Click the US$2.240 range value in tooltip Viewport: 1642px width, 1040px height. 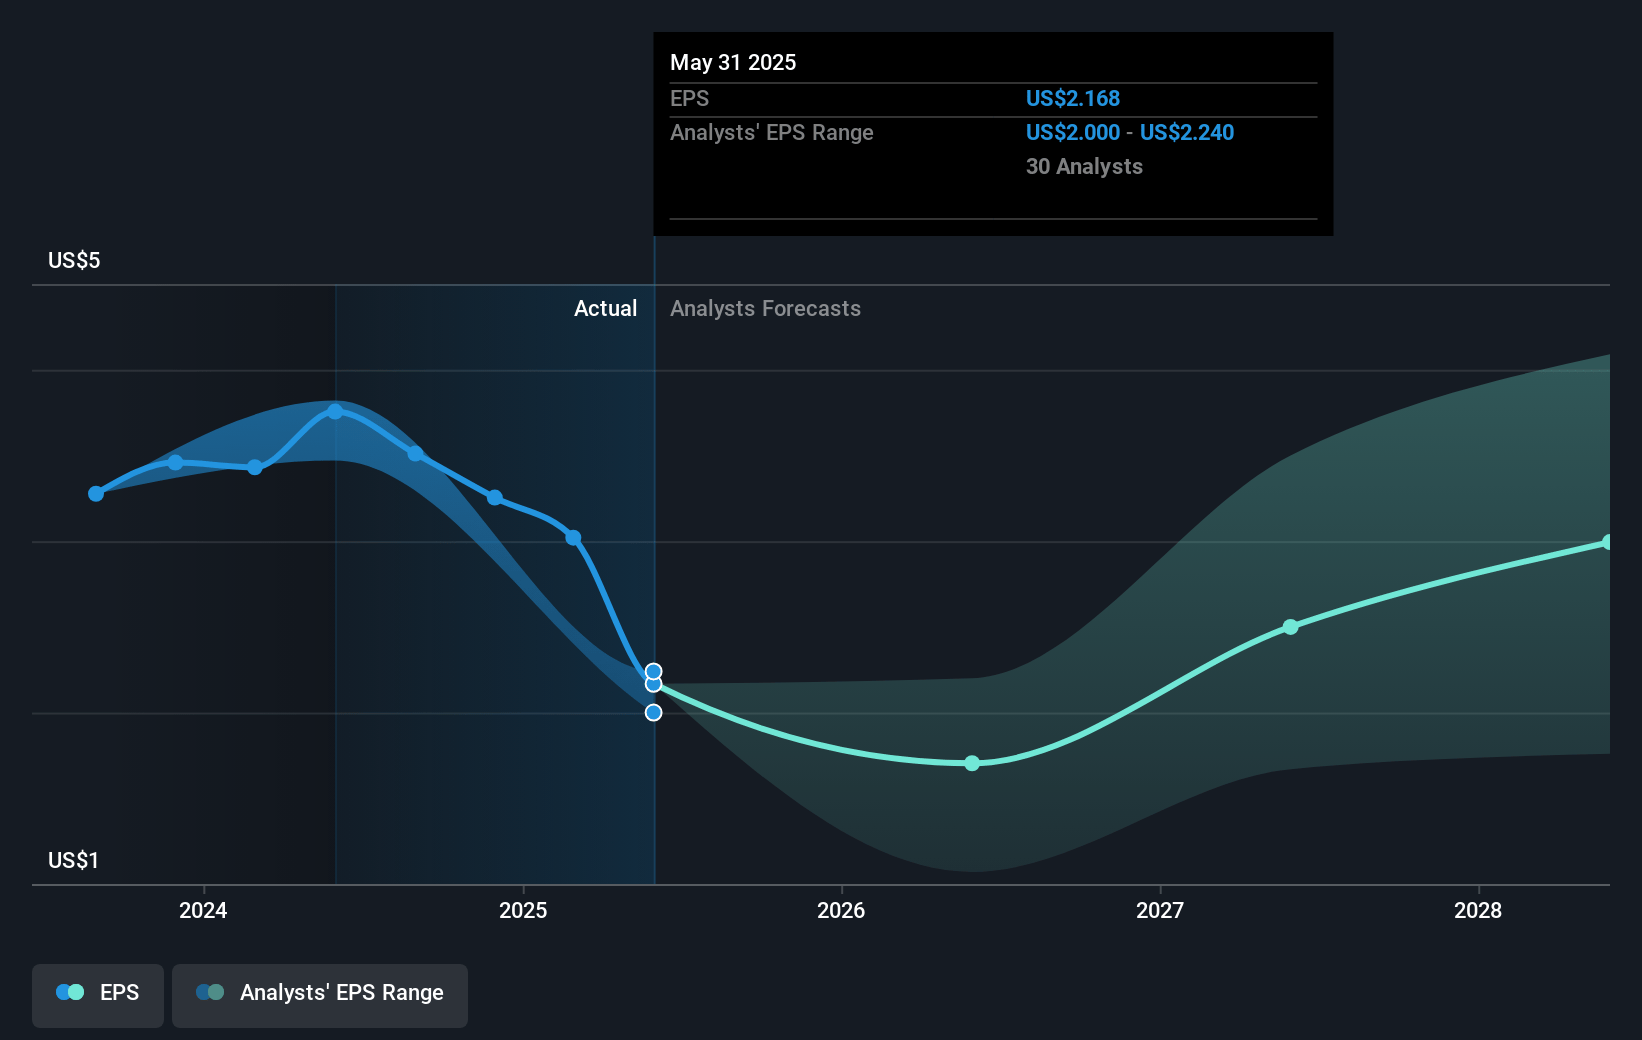pos(1187,133)
